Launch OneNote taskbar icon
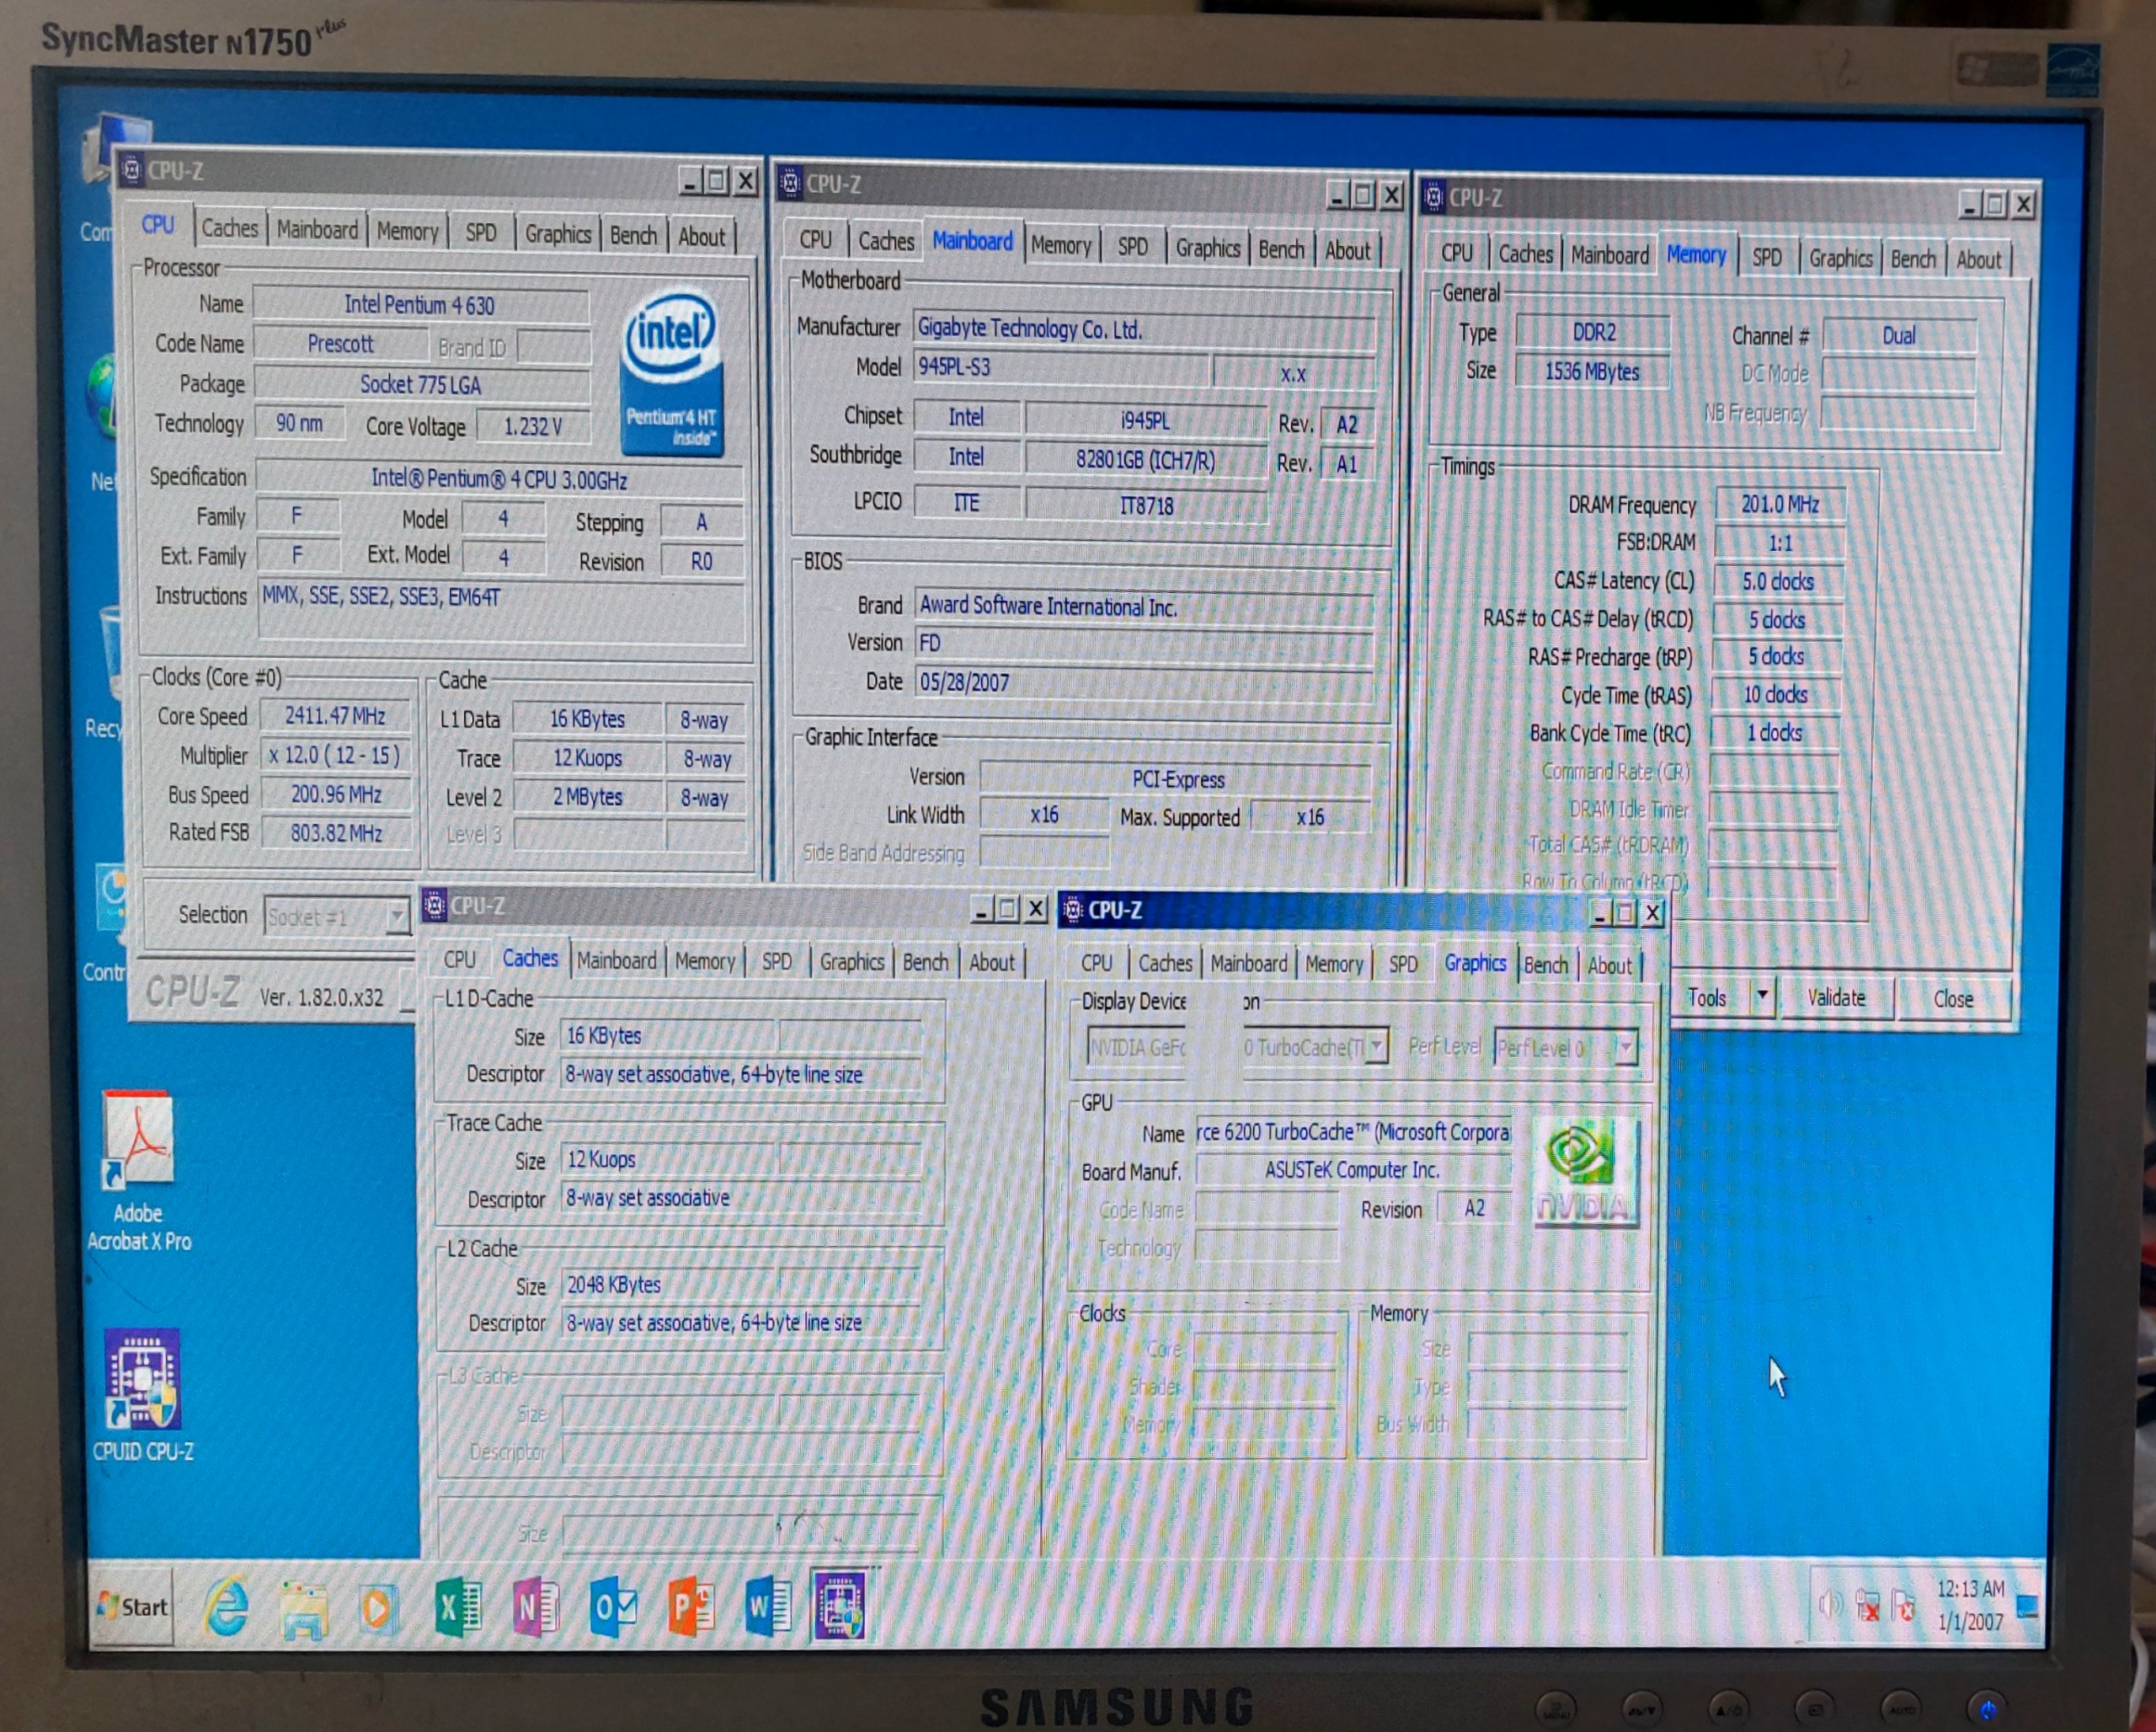 536,1607
